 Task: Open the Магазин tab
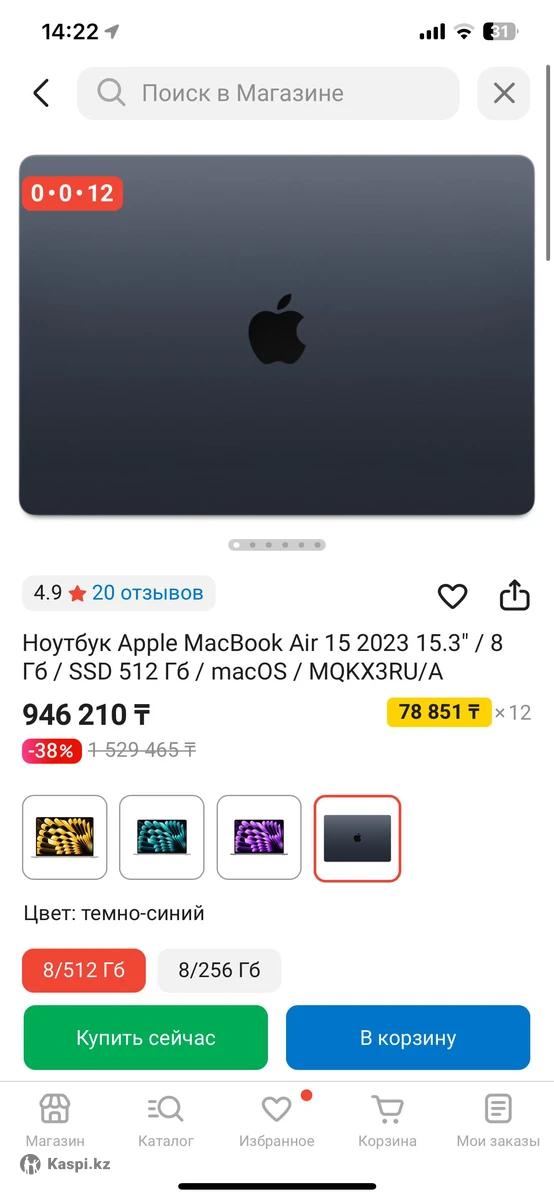tap(55, 1120)
